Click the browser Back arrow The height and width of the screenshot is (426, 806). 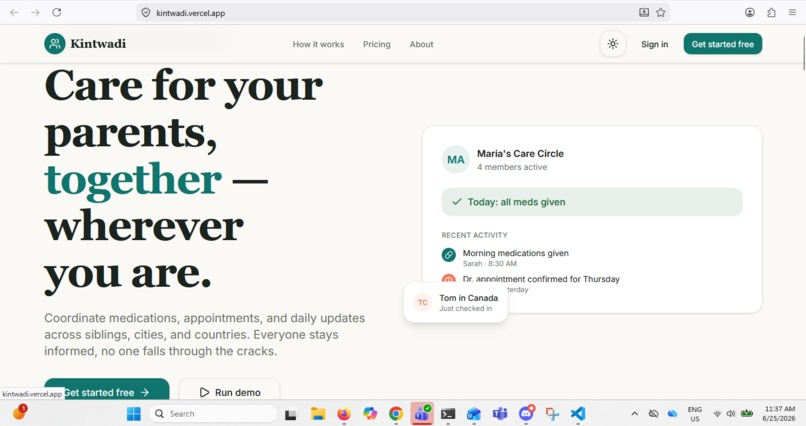(14, 12)
